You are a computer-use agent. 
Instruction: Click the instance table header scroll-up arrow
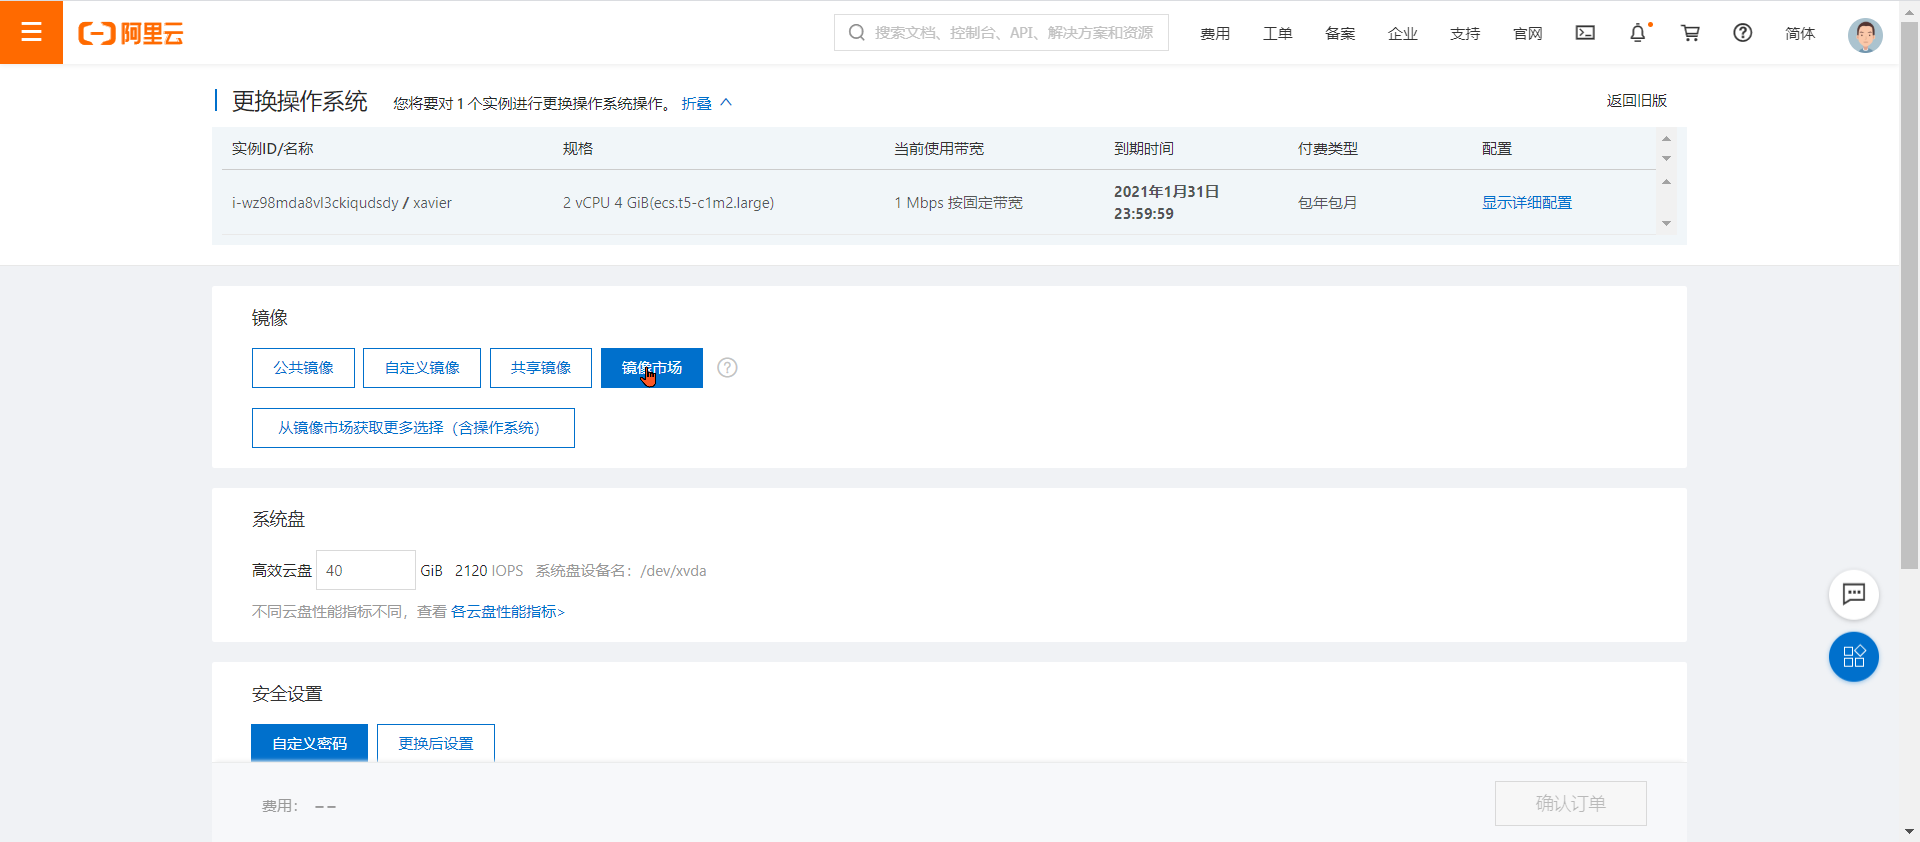point(1666,139)
